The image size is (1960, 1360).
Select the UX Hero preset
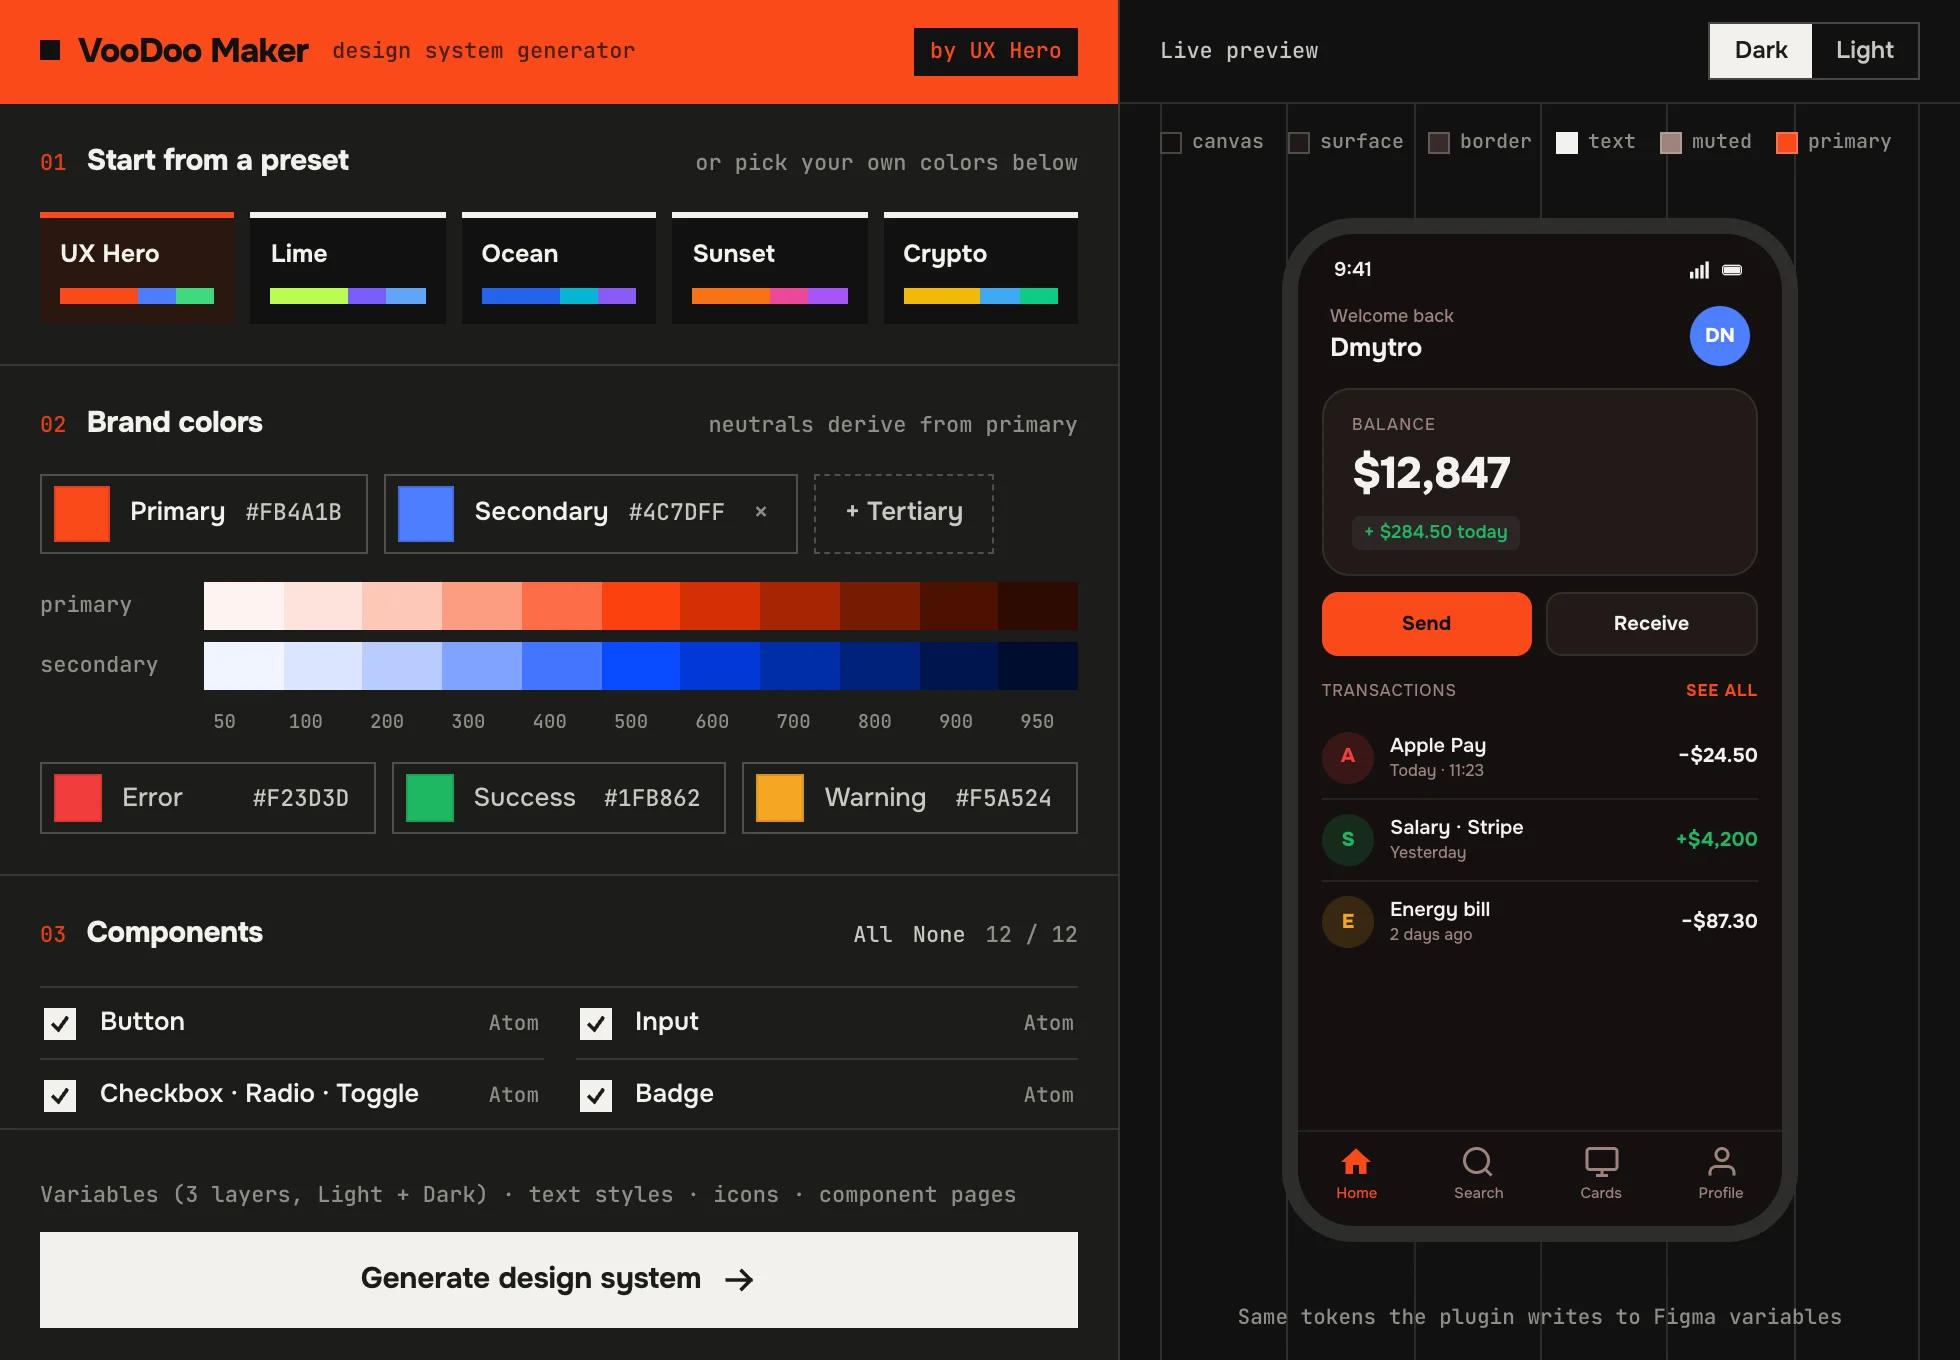pos(137,268)
